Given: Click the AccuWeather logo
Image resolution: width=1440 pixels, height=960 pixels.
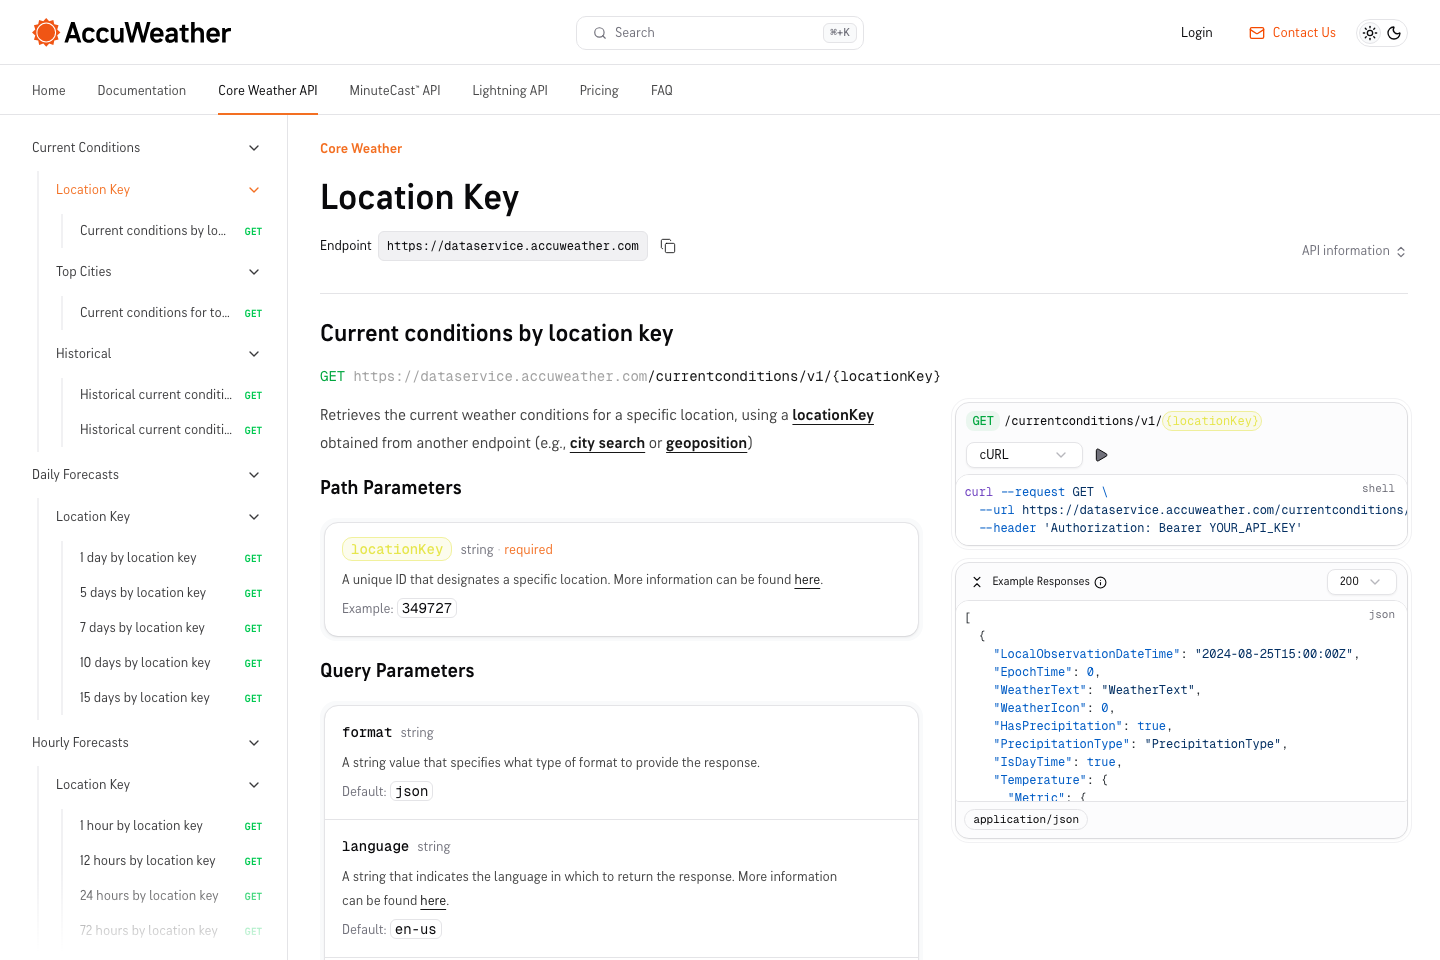Looking at the screenshot, I should (x=130, y=32).
